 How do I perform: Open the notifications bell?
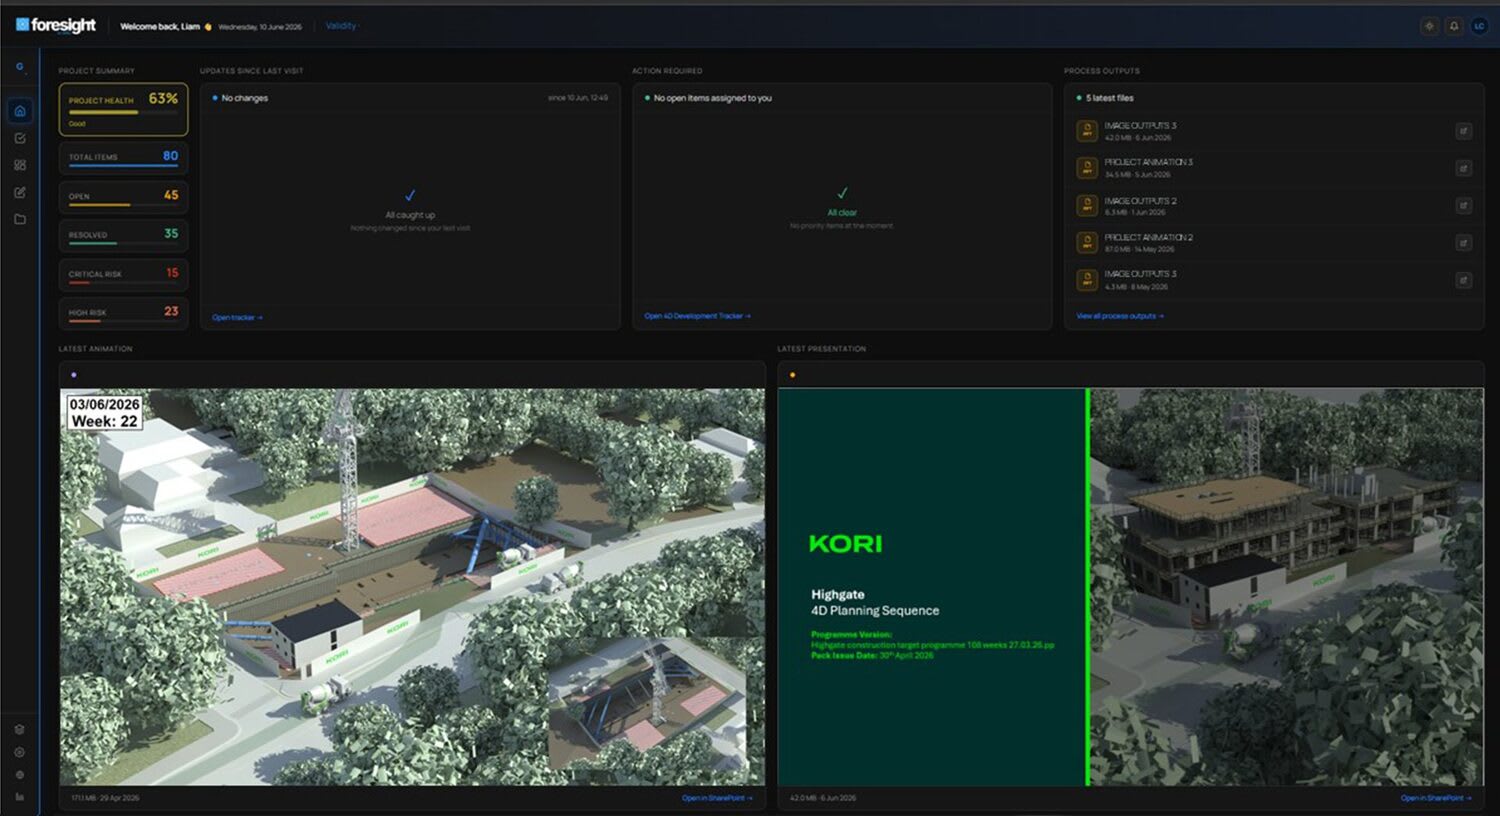(1454, 26)
